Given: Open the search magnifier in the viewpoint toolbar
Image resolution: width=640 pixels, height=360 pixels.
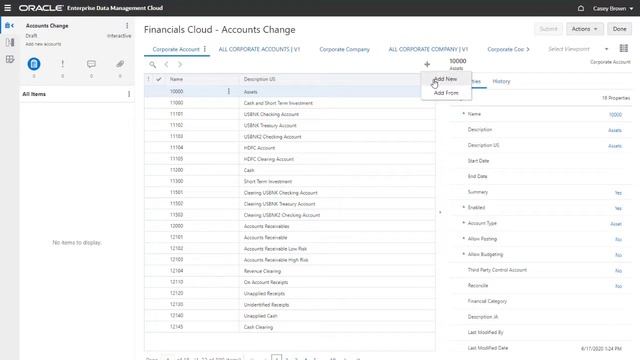Looking at the screenshot, I should point(152,64).
